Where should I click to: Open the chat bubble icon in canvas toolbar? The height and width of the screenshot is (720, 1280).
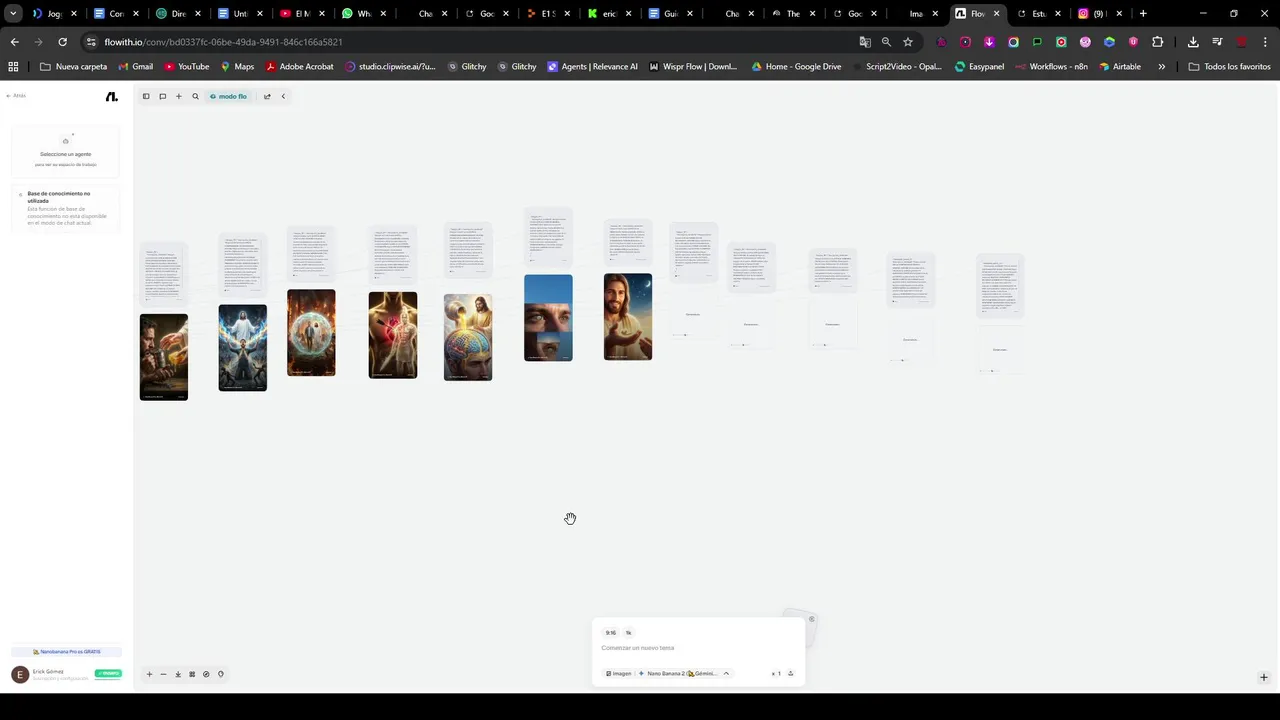click(x=162, y=96)
